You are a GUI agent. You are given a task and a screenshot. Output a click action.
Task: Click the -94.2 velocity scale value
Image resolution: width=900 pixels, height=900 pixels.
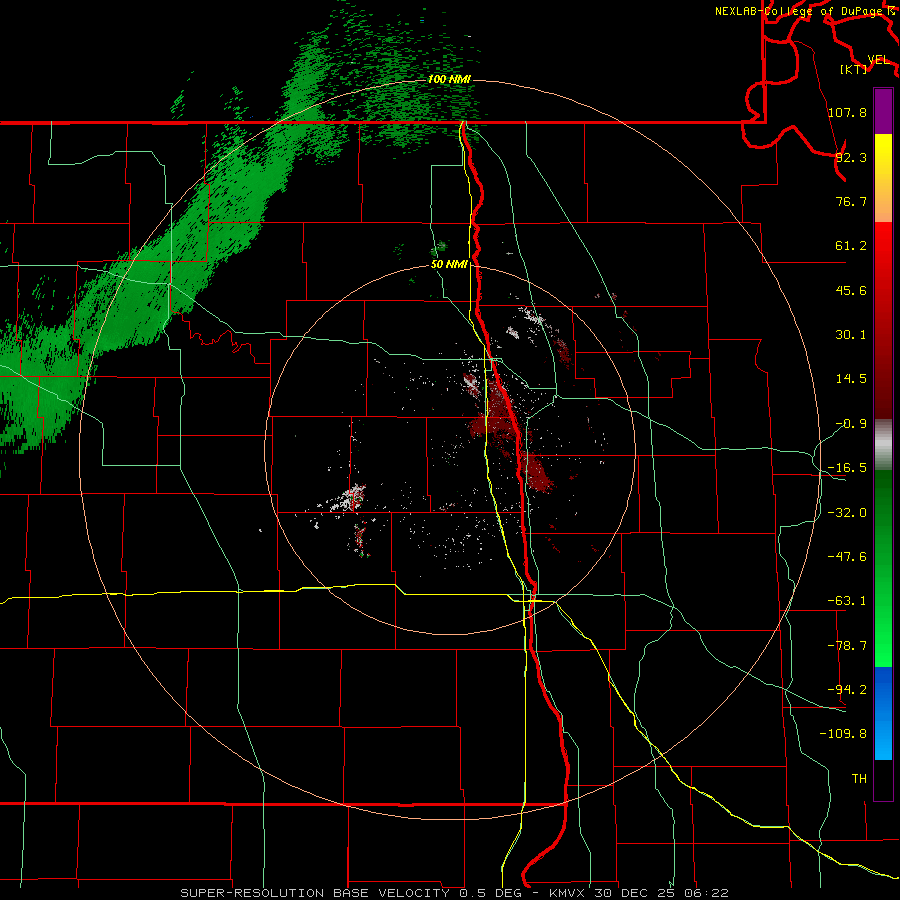pos(847,690)
